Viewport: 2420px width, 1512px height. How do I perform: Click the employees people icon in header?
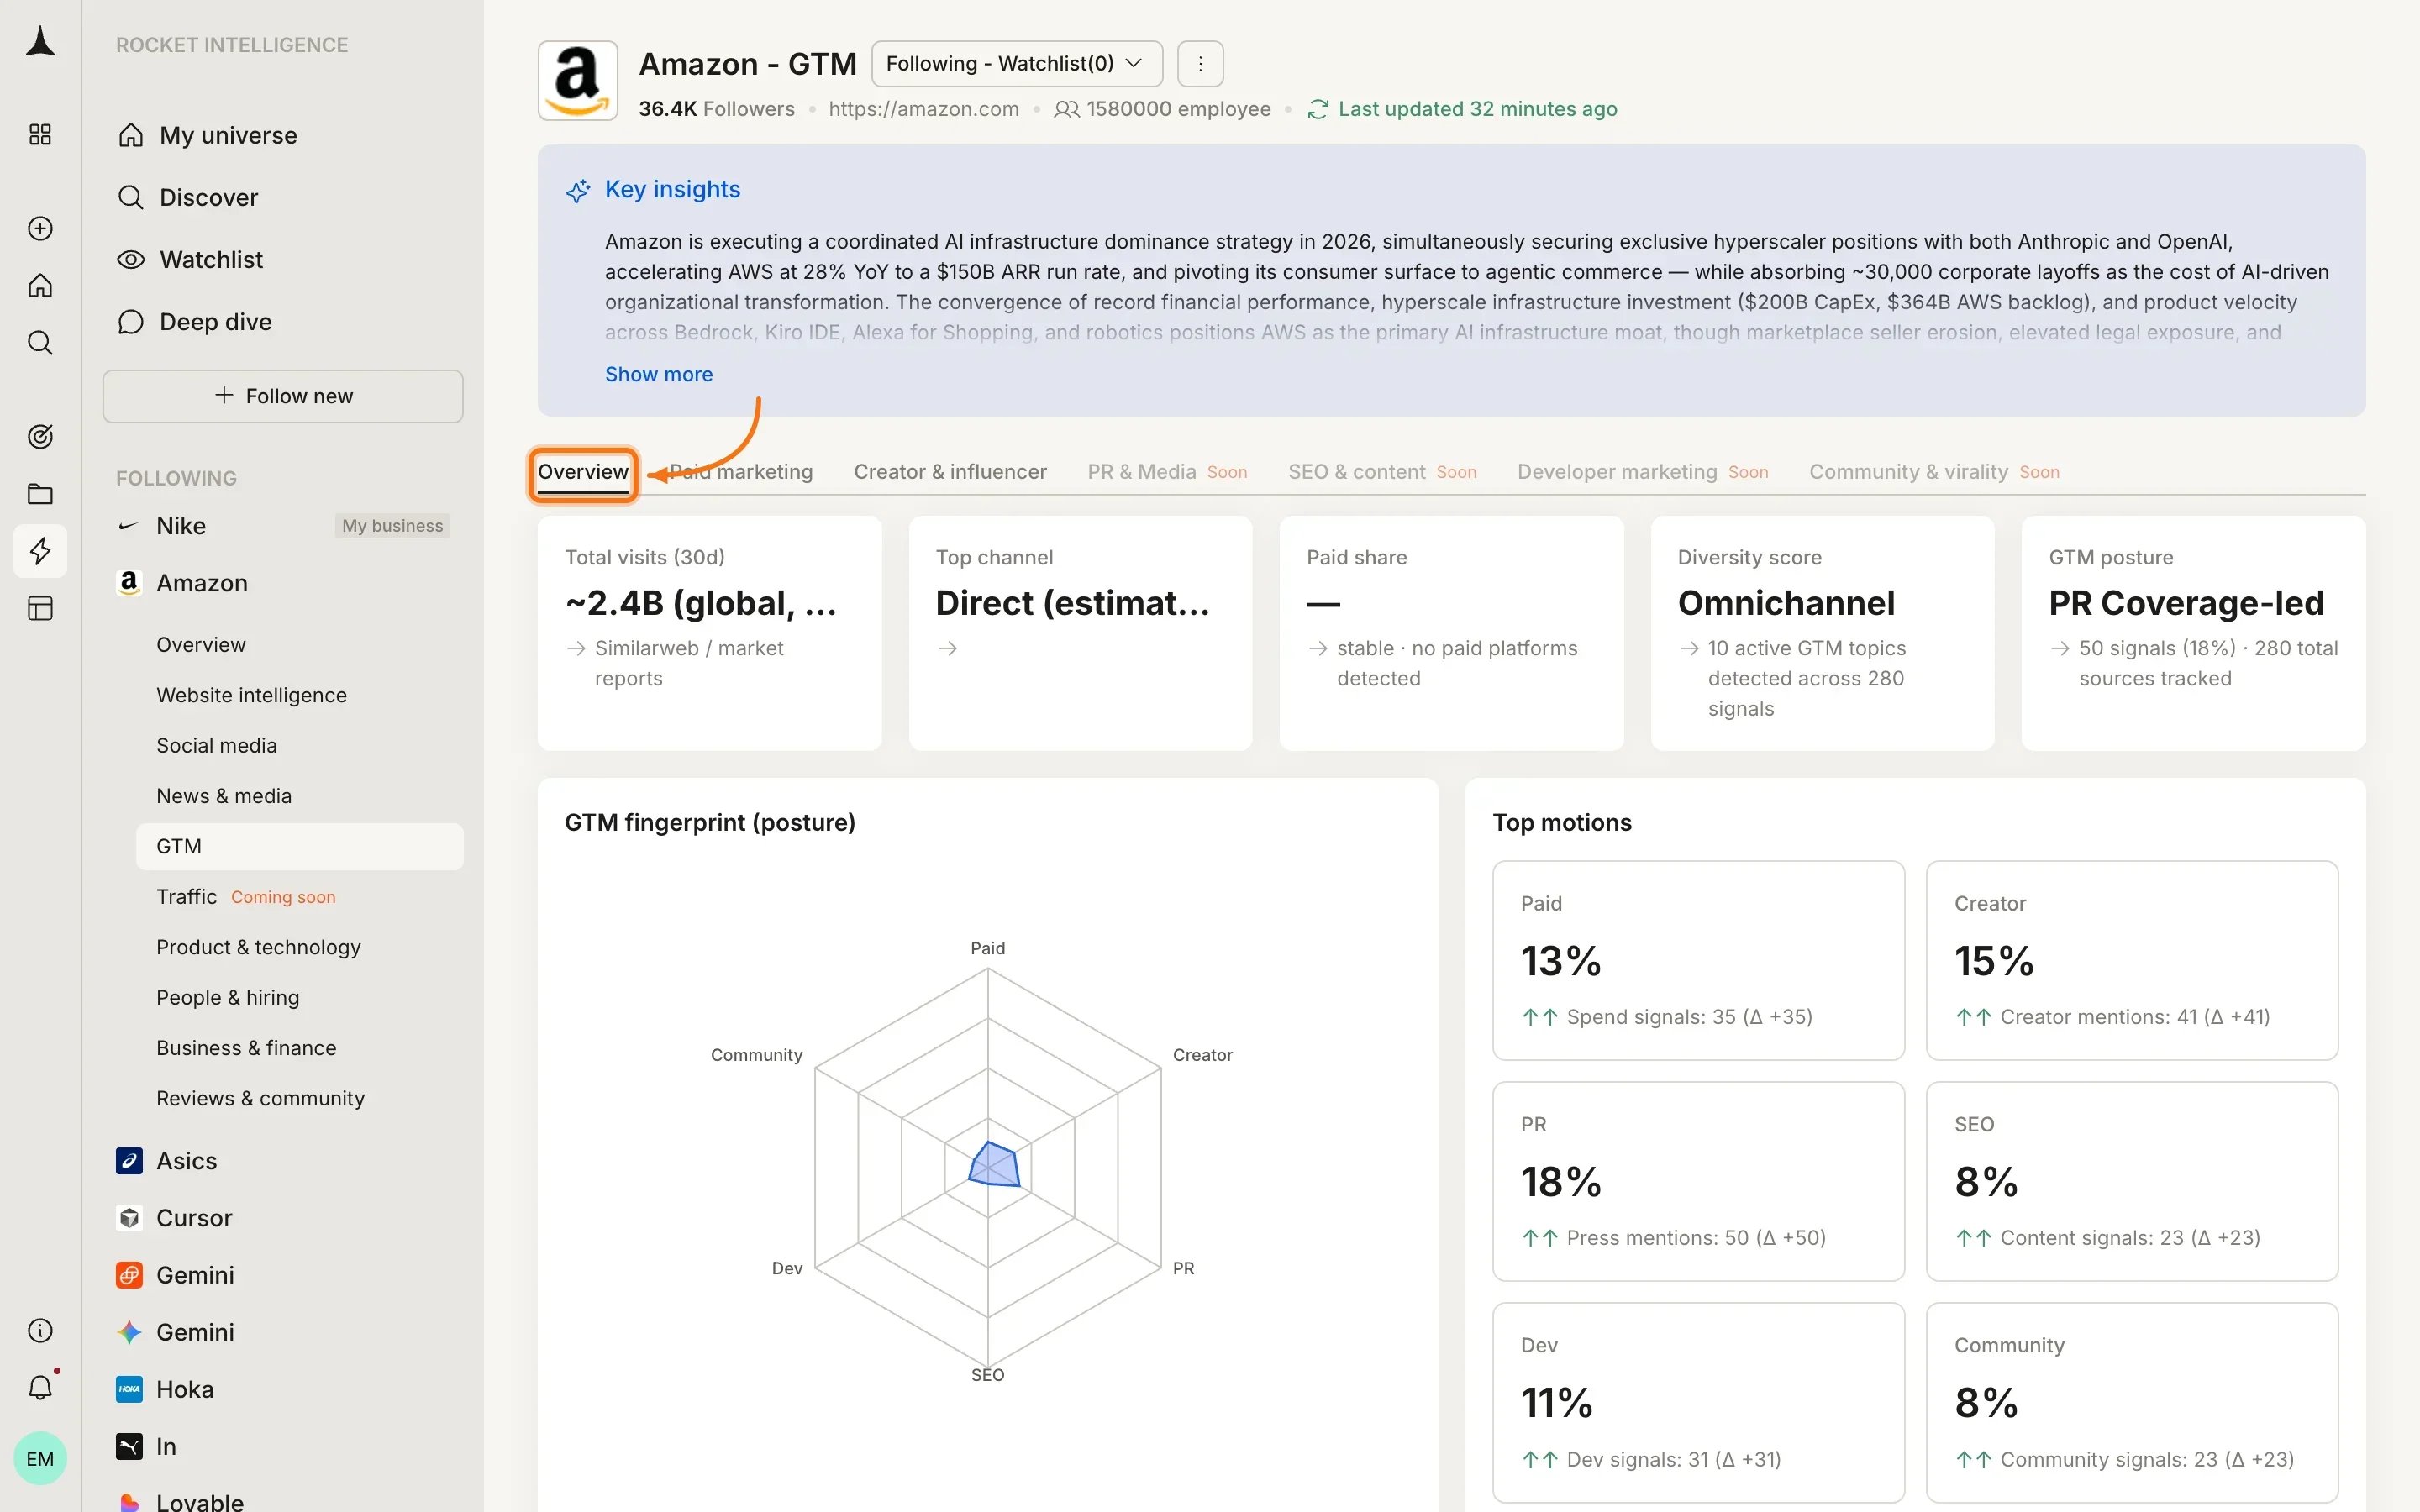(1067, 109)
